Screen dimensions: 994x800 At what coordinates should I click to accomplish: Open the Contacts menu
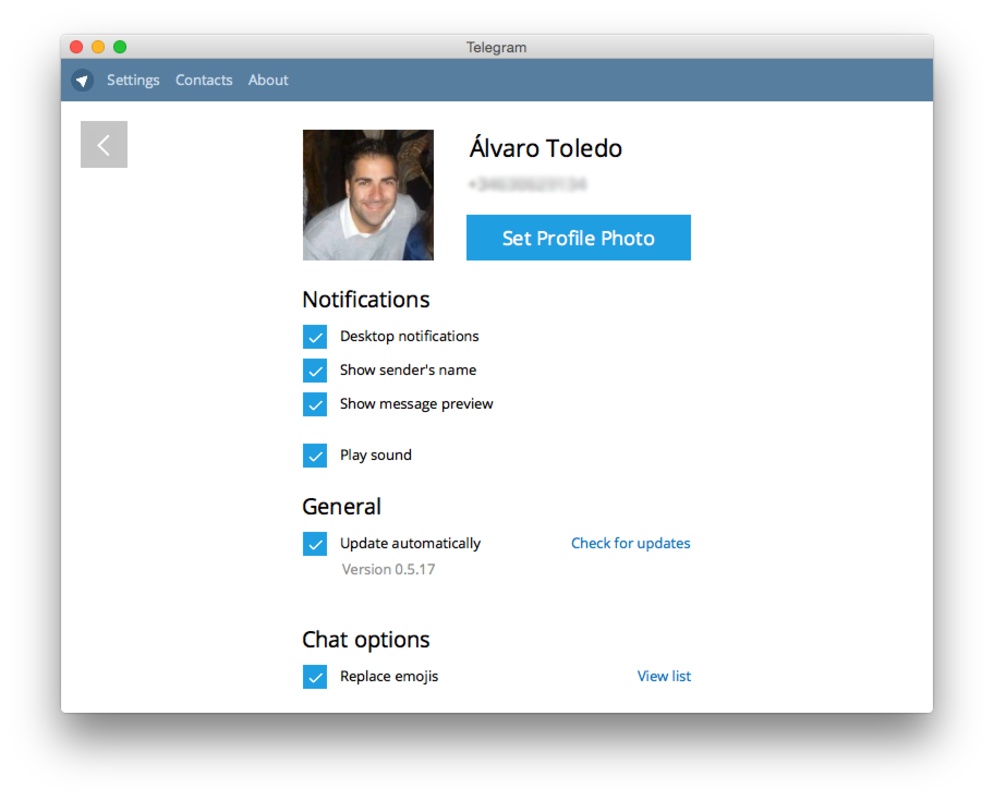(x=203, y=80)
